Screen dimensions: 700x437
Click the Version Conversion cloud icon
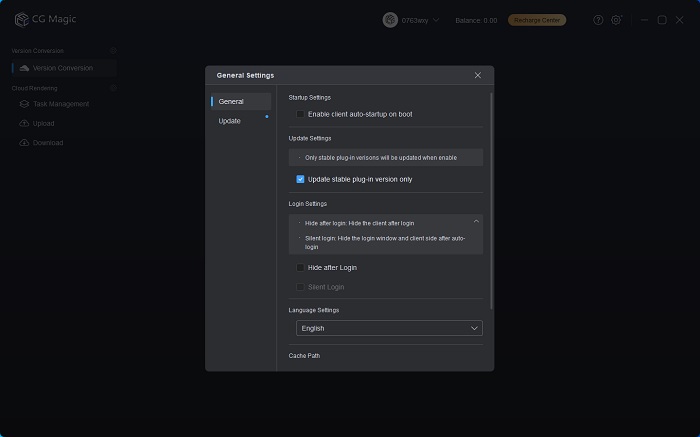24,68
